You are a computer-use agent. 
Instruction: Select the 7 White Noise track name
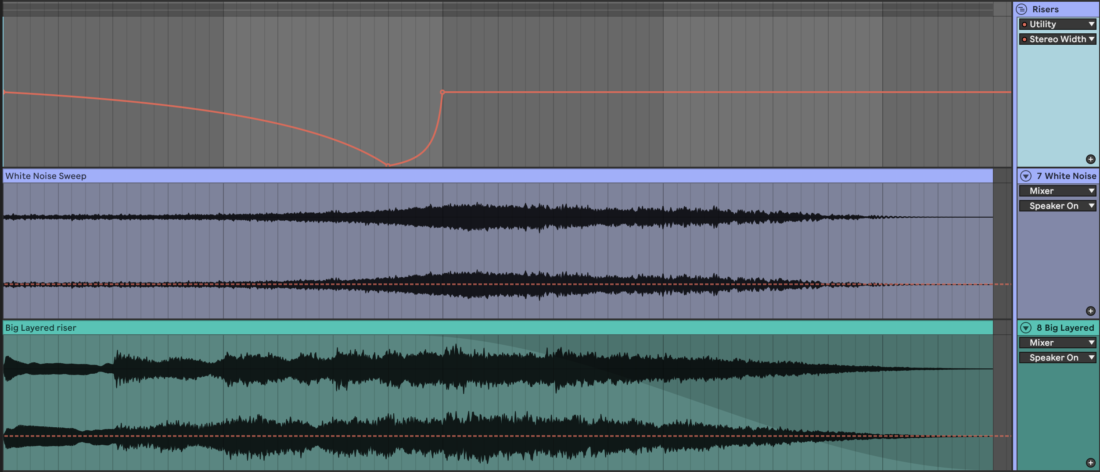pos(1066,176)
